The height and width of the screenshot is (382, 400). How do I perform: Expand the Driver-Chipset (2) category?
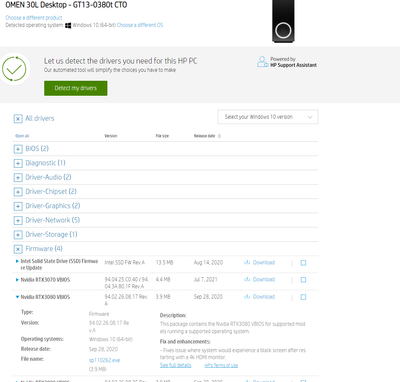coord(18,192)
